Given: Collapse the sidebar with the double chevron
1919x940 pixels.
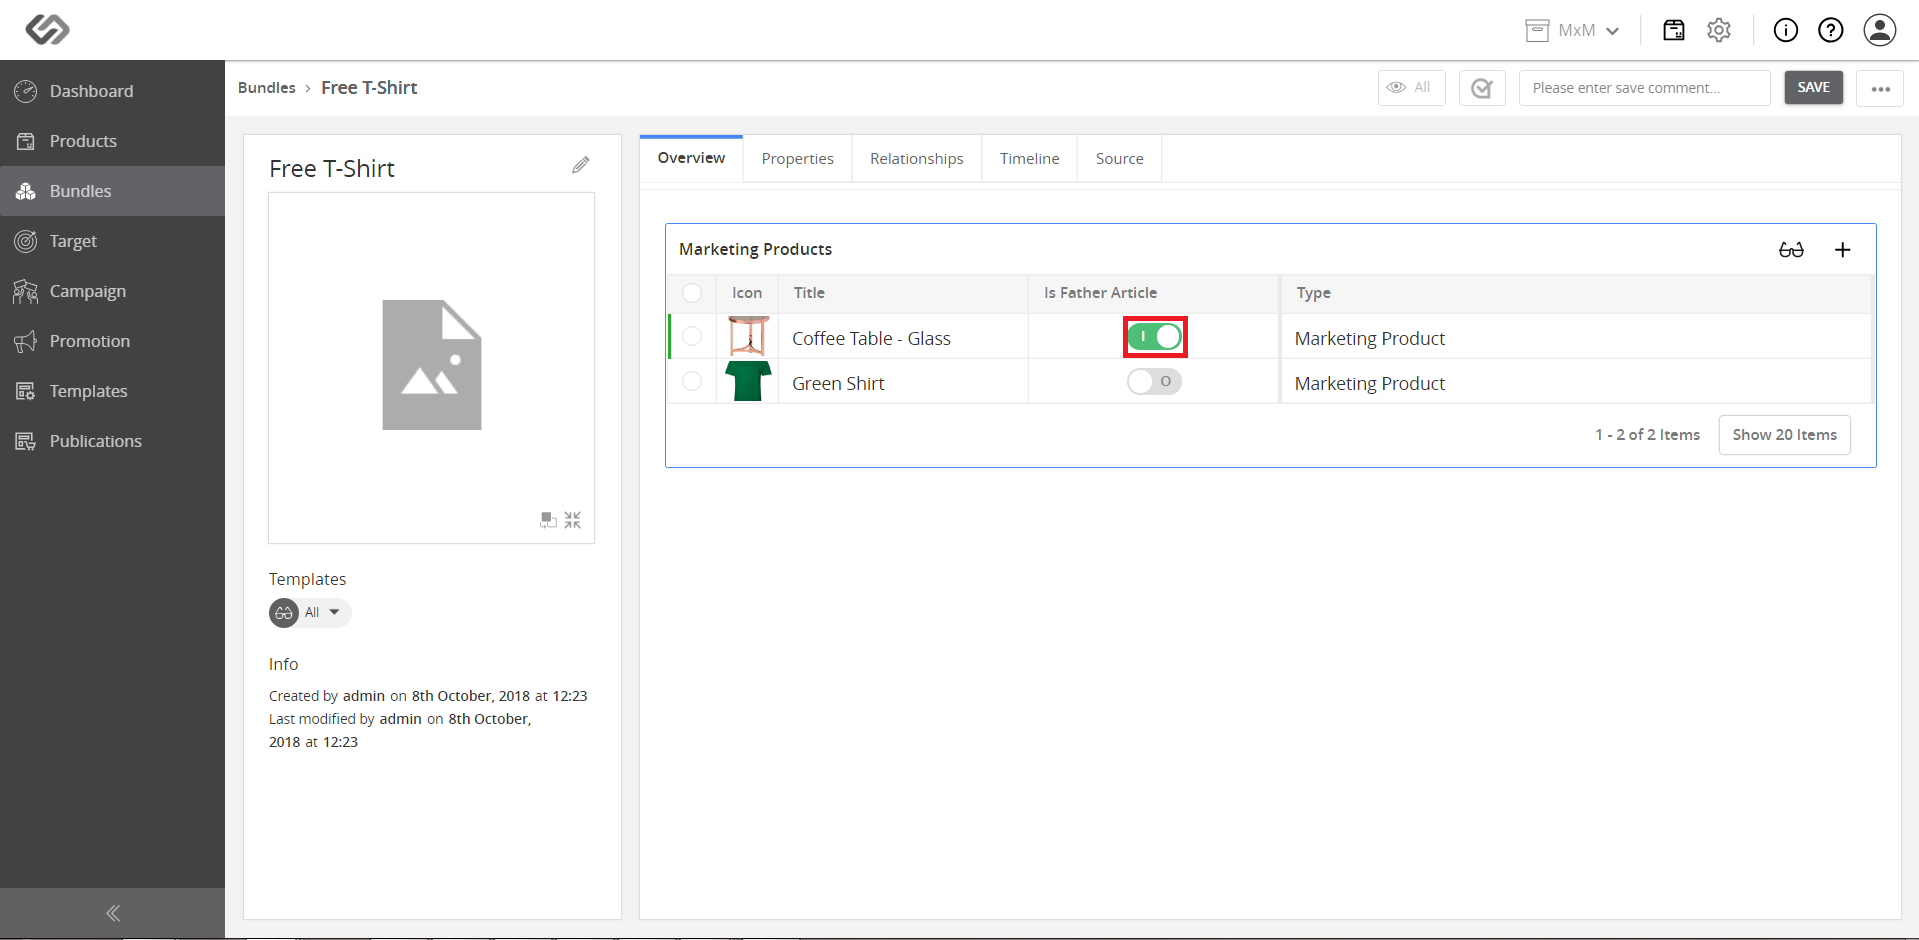Looking at the screenshot, I should pyautogui.click(x=113, y=913).
